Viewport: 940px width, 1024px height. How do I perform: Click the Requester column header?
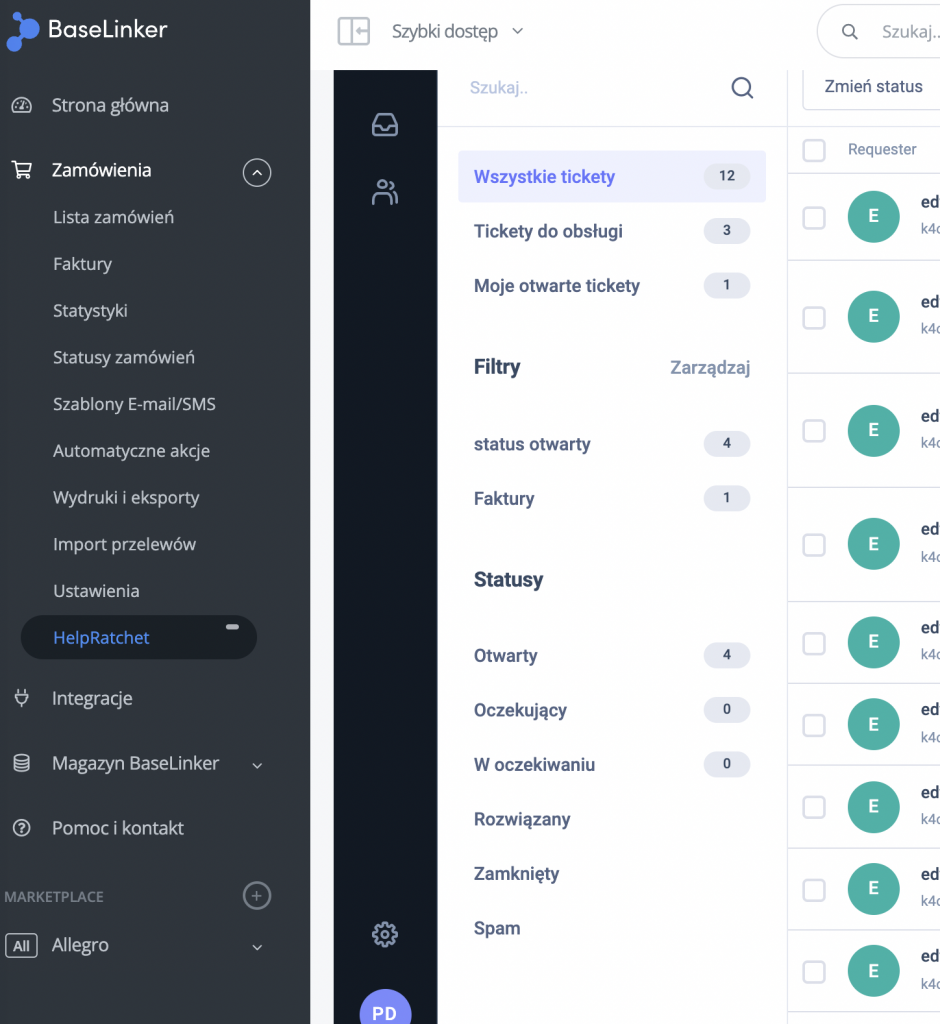(882, 150)
